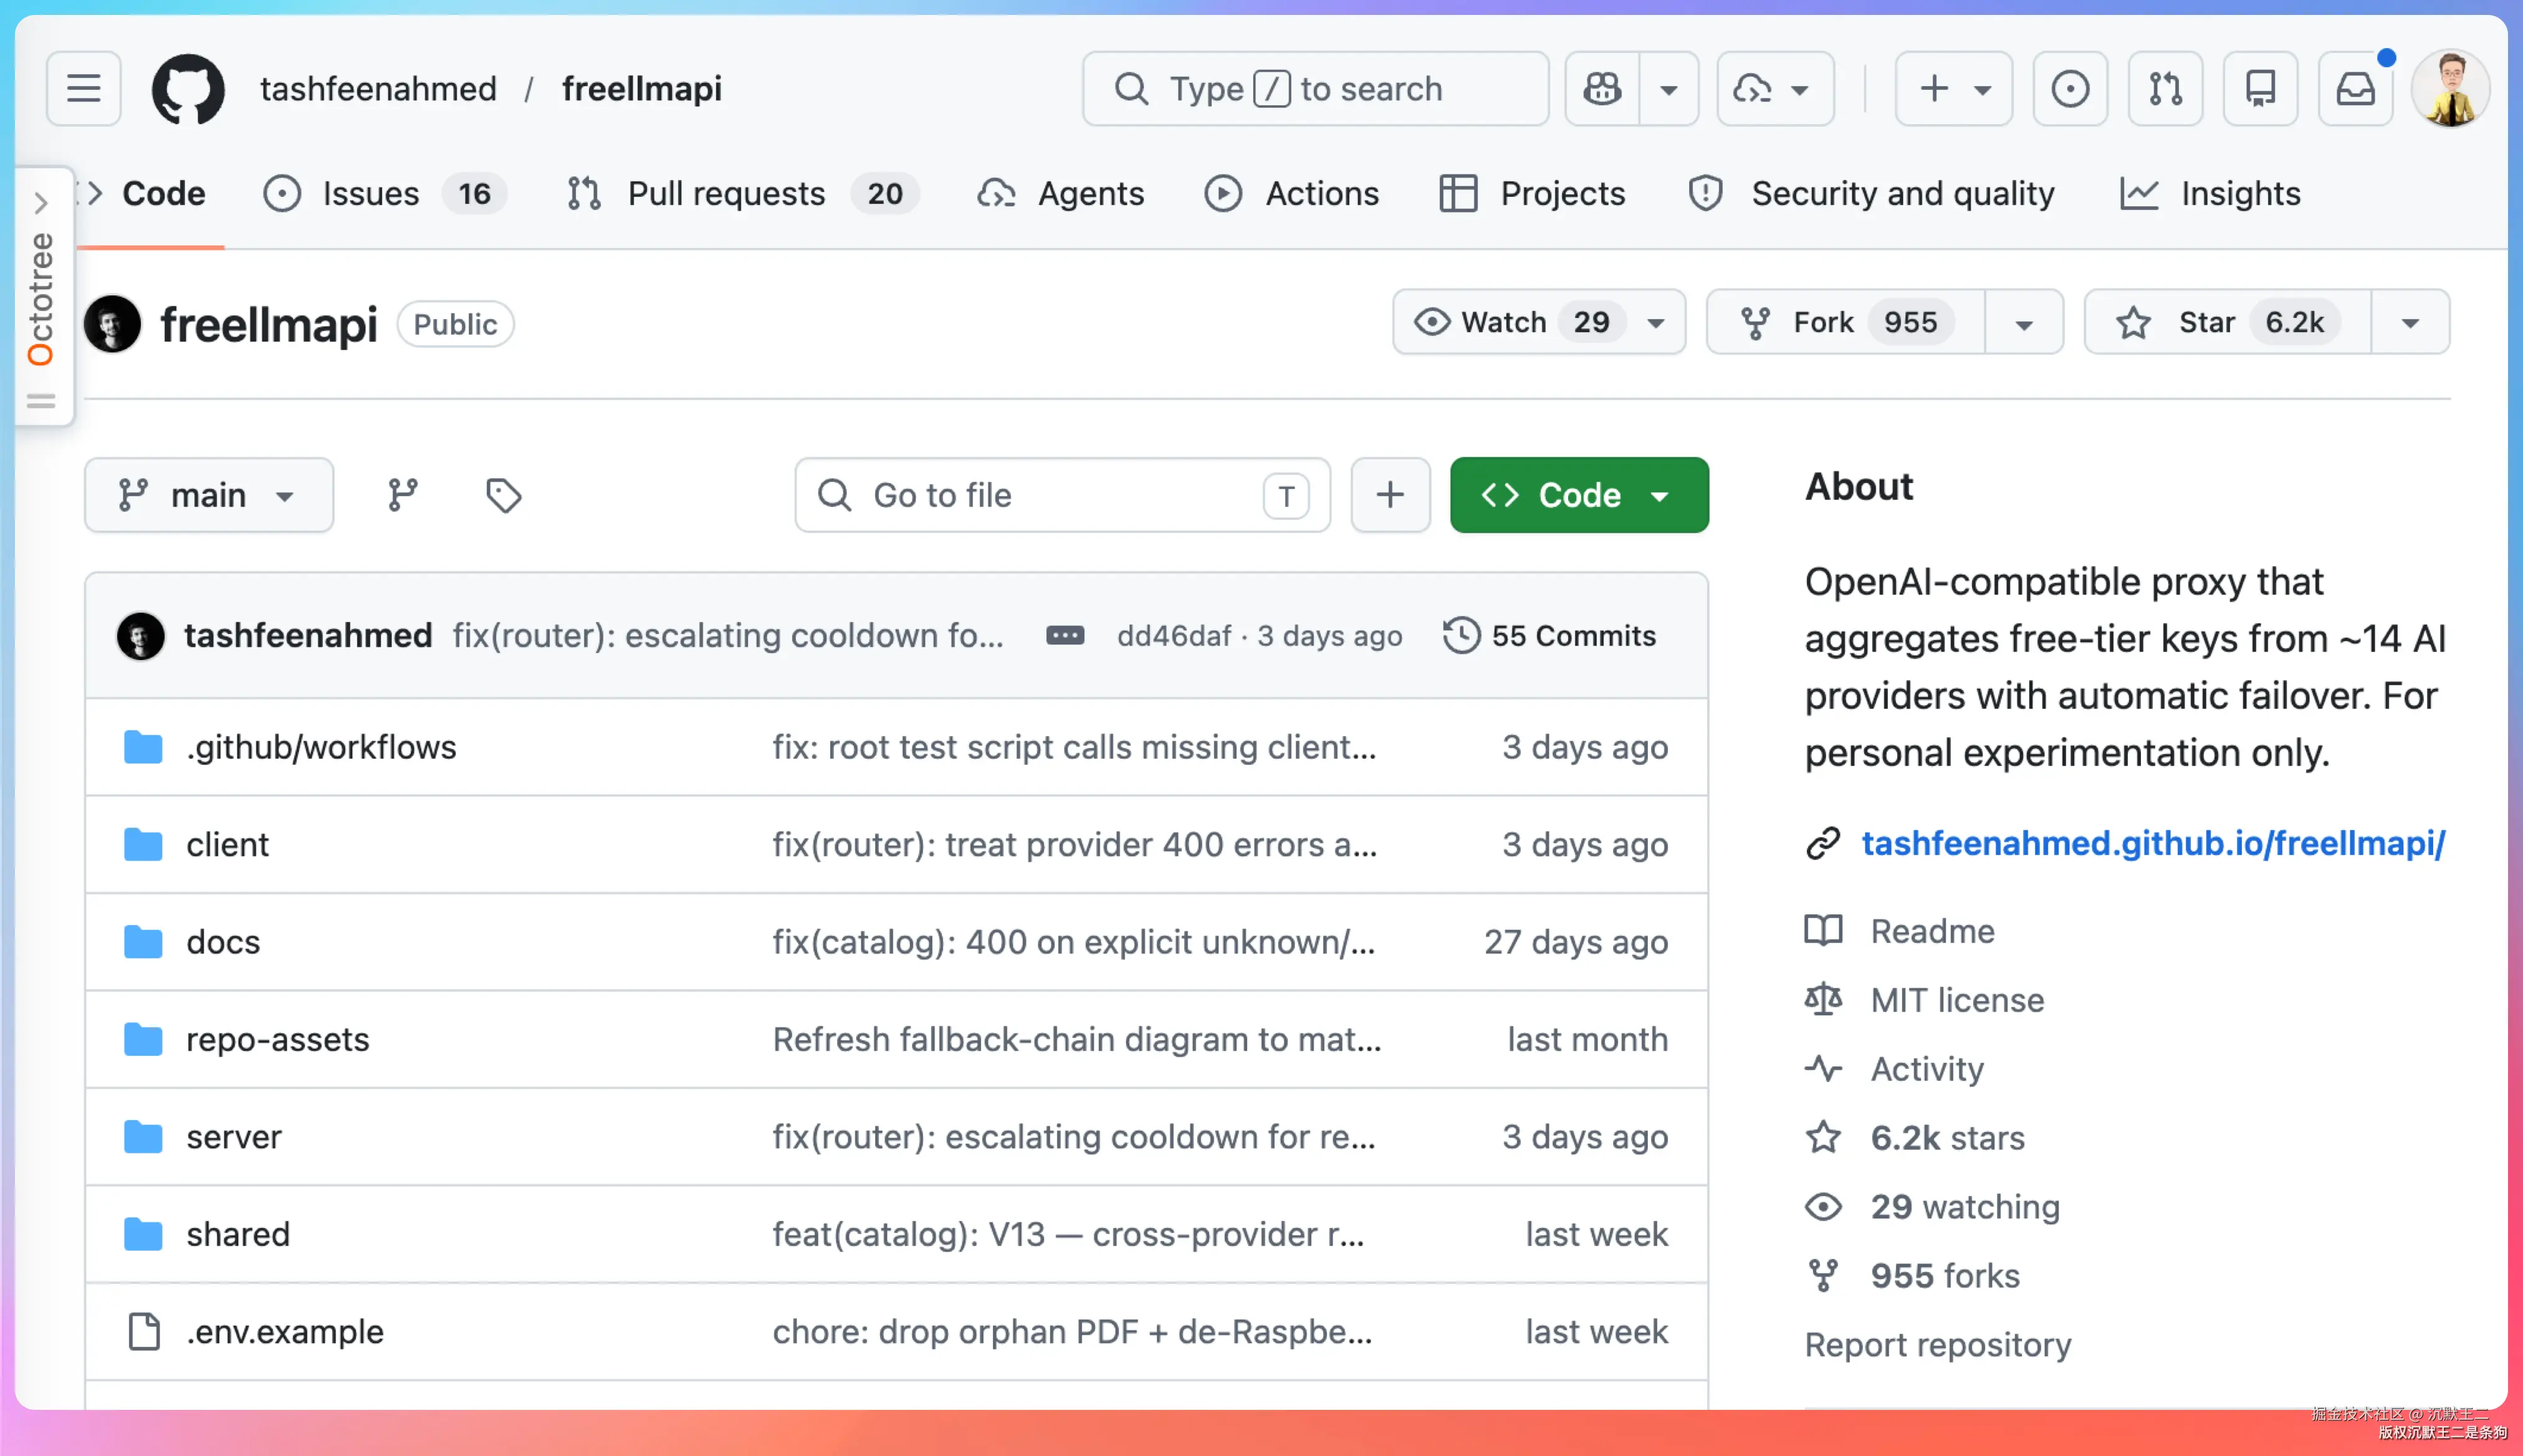The image size is (2523, 1456).
Task: Open commit 'Refresh fallback-chain diagram' message
Action: pos(1076,1039)
